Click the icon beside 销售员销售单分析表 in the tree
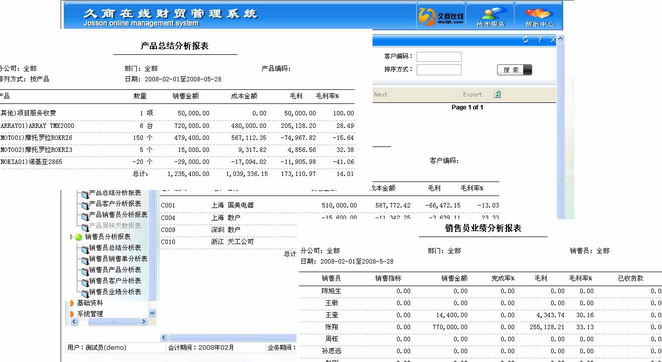The image size is (662, 362). pos(85,260)
